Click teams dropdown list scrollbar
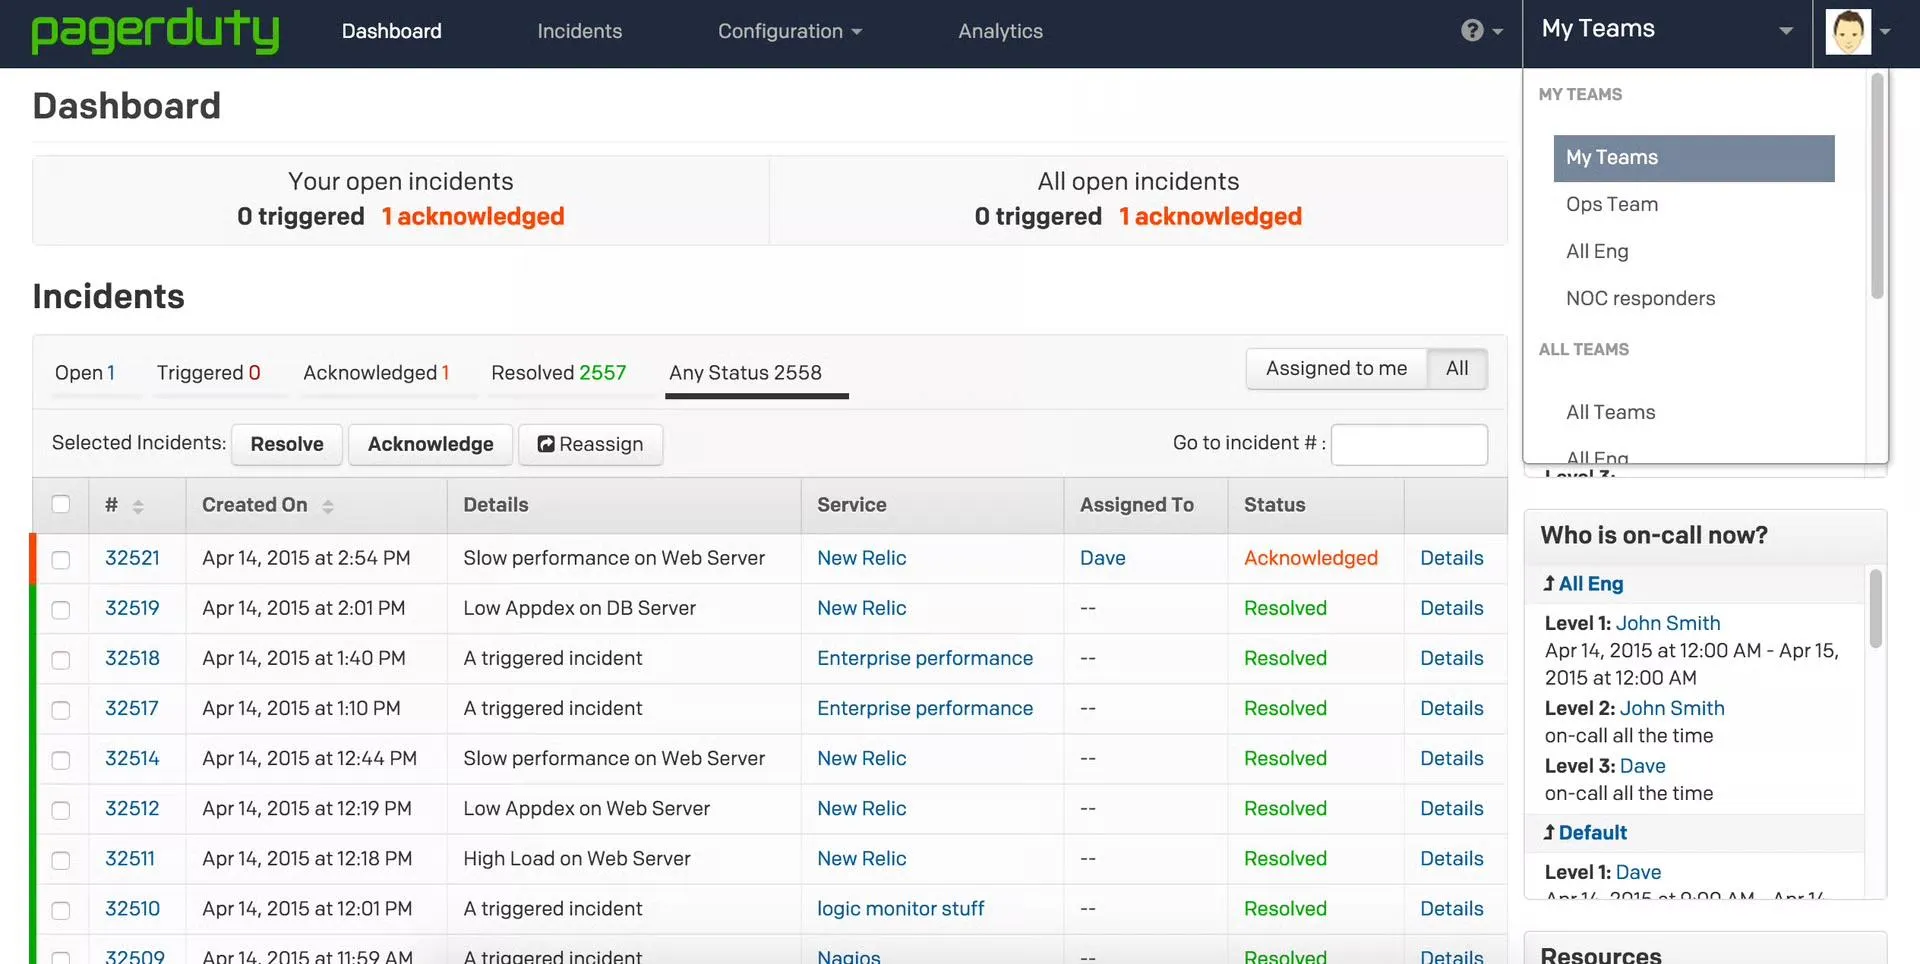 pyautogui.click(x=1877, y=188)
